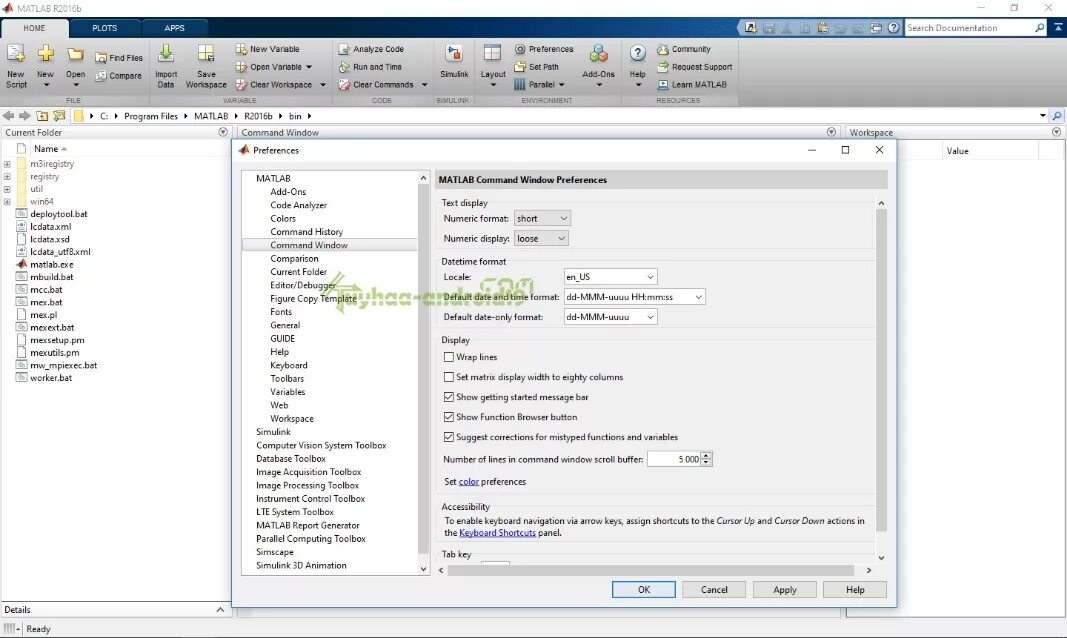
Task: Click OK in Preferences dialog
Action: point(644,590)
